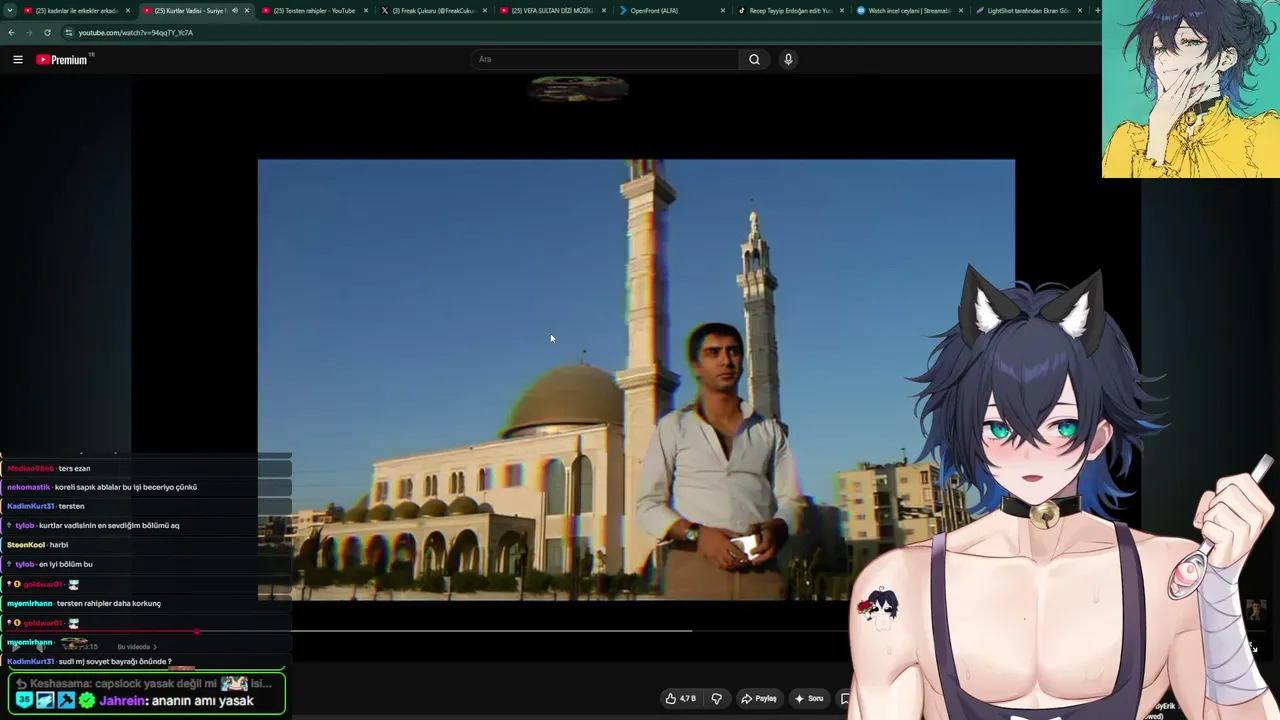Click the video player frame
Image resolution: width=1280 pixels, height=720 pixels.
636,380
